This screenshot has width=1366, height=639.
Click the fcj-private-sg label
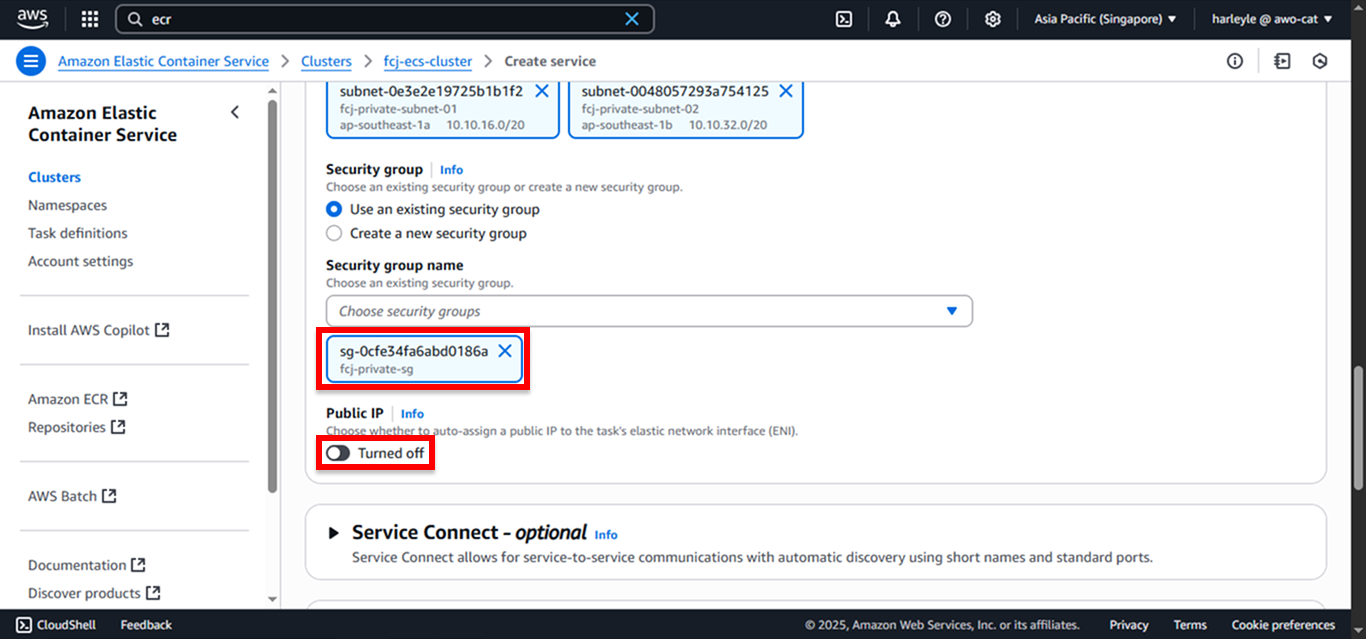point(377,369)
